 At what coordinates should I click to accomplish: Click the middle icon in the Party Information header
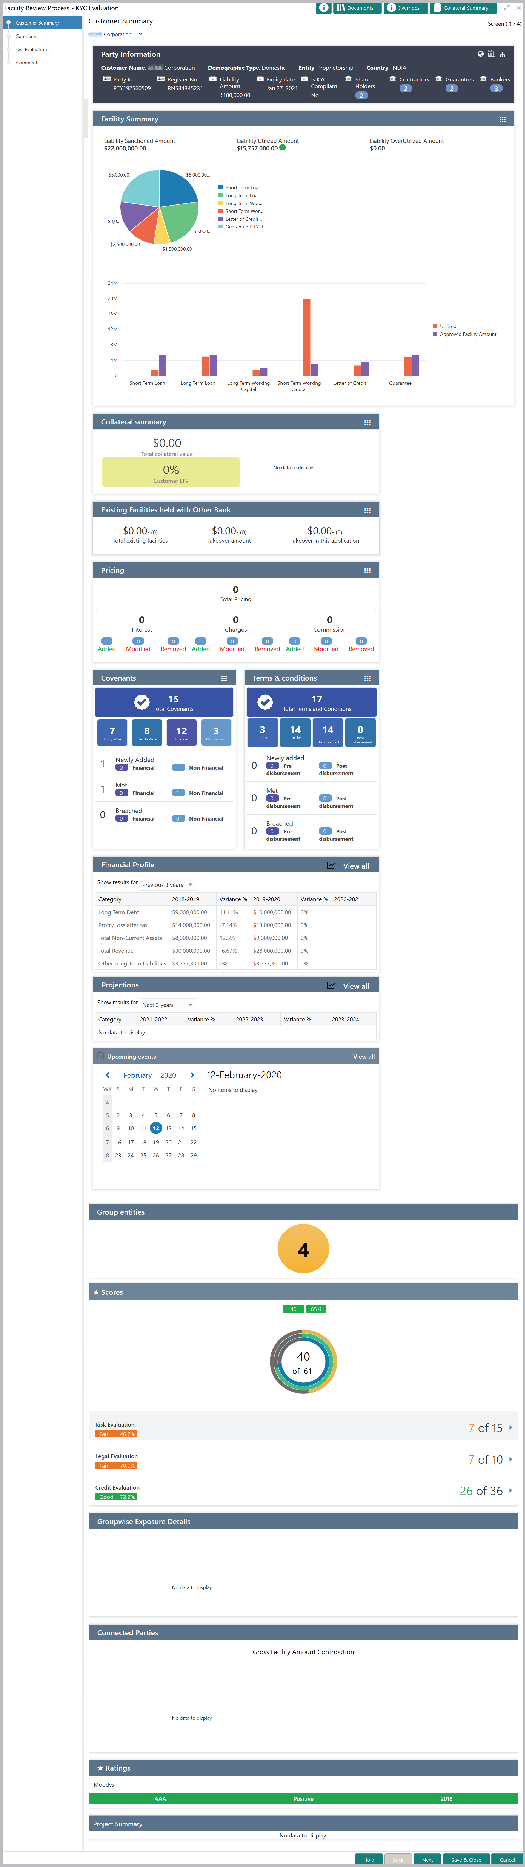click(x=490, y=54)
